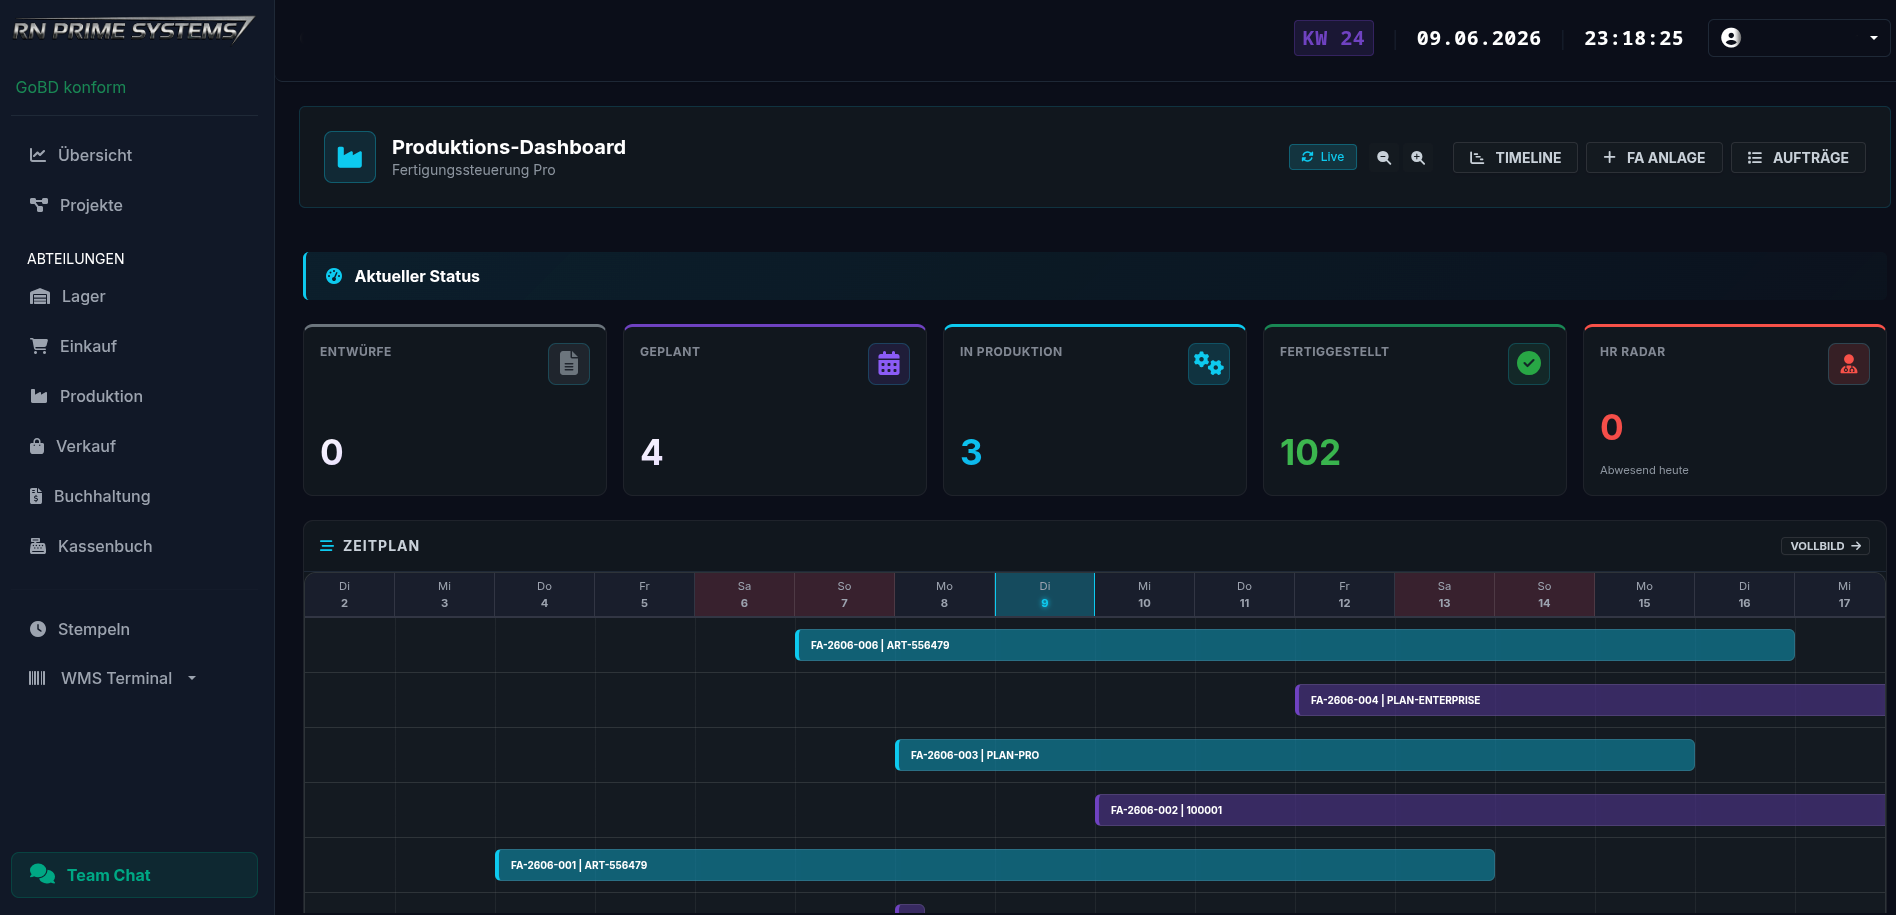
Task: Open the Team Chat button
Action: click(x=134, y=875)
